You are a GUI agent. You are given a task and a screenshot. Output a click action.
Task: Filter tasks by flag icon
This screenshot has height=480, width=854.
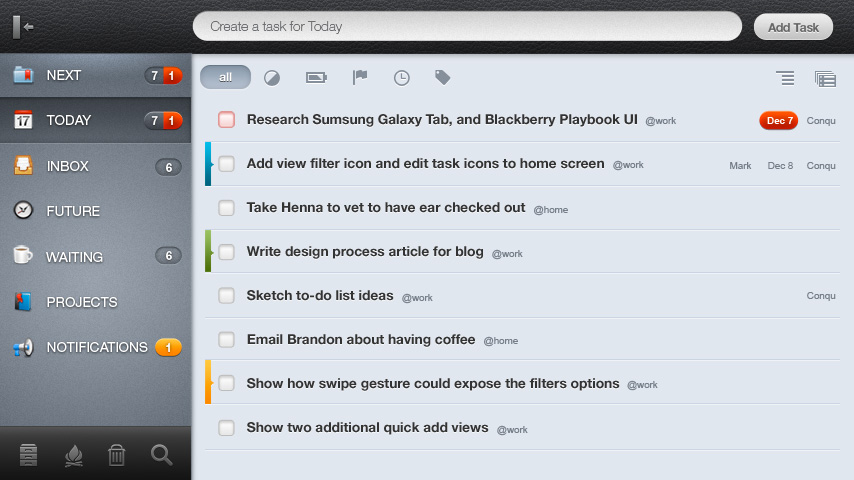click(x=360, y=77)
